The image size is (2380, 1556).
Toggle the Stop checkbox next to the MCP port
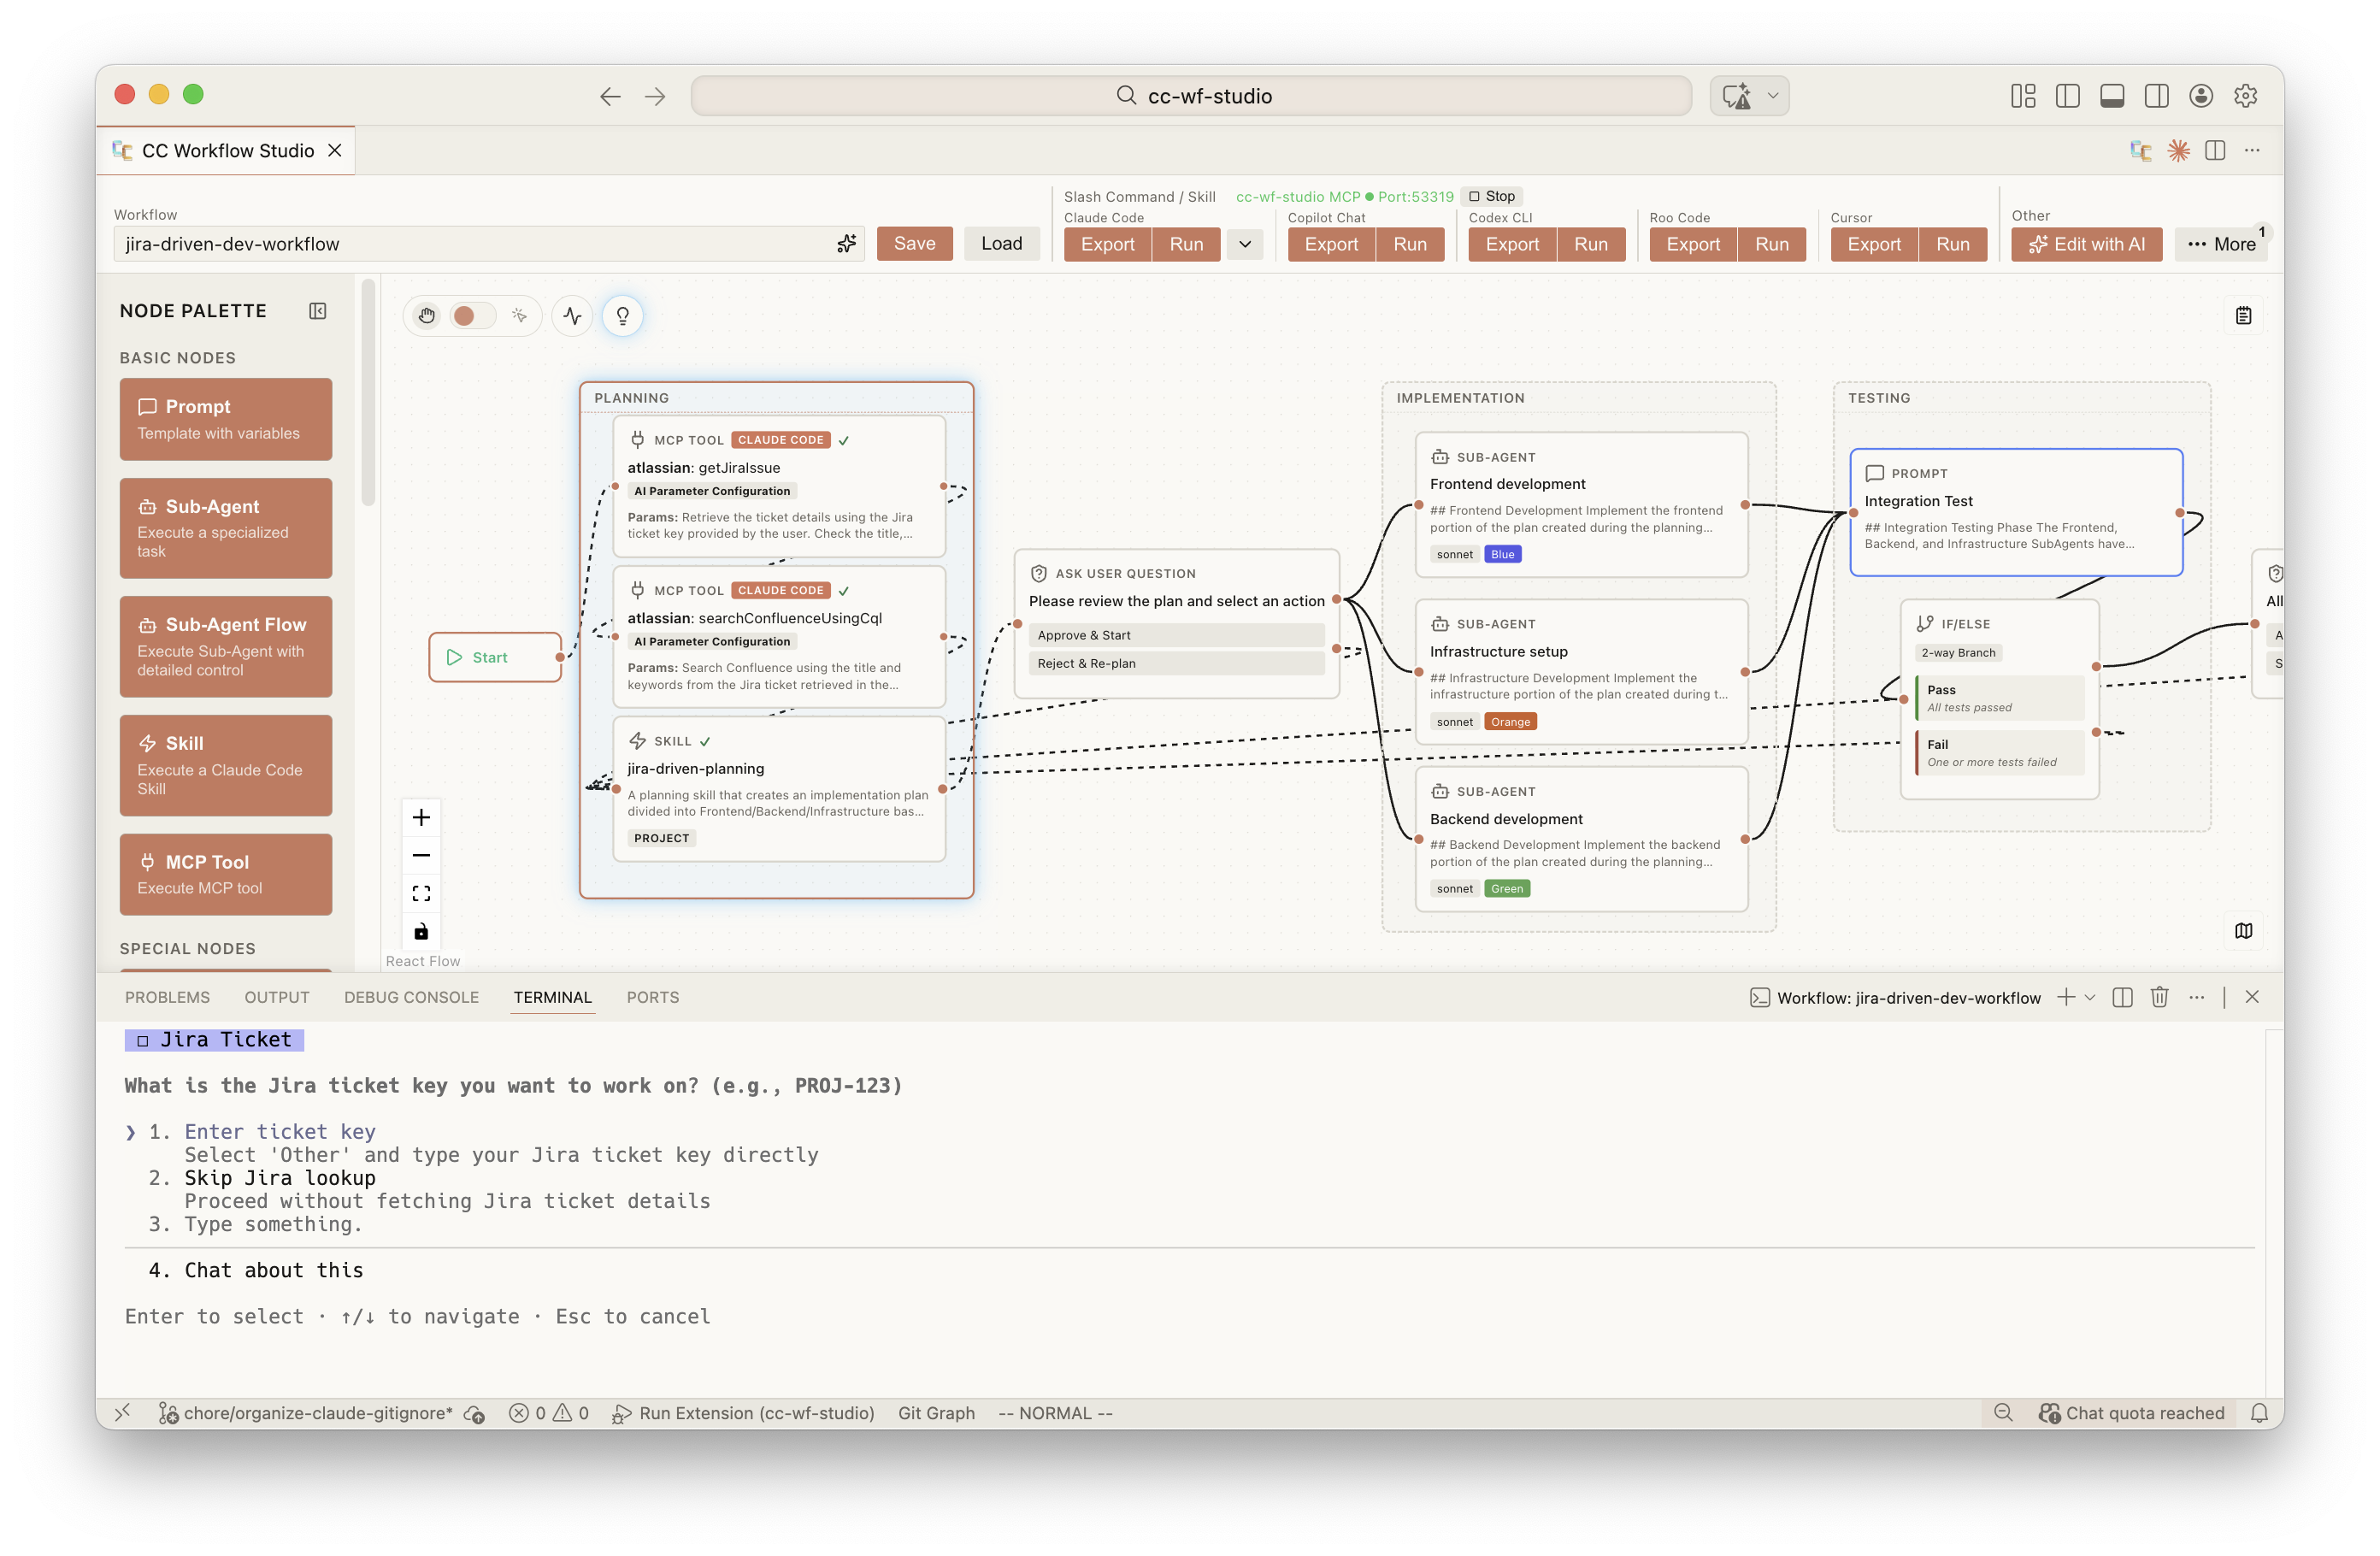1474,196
